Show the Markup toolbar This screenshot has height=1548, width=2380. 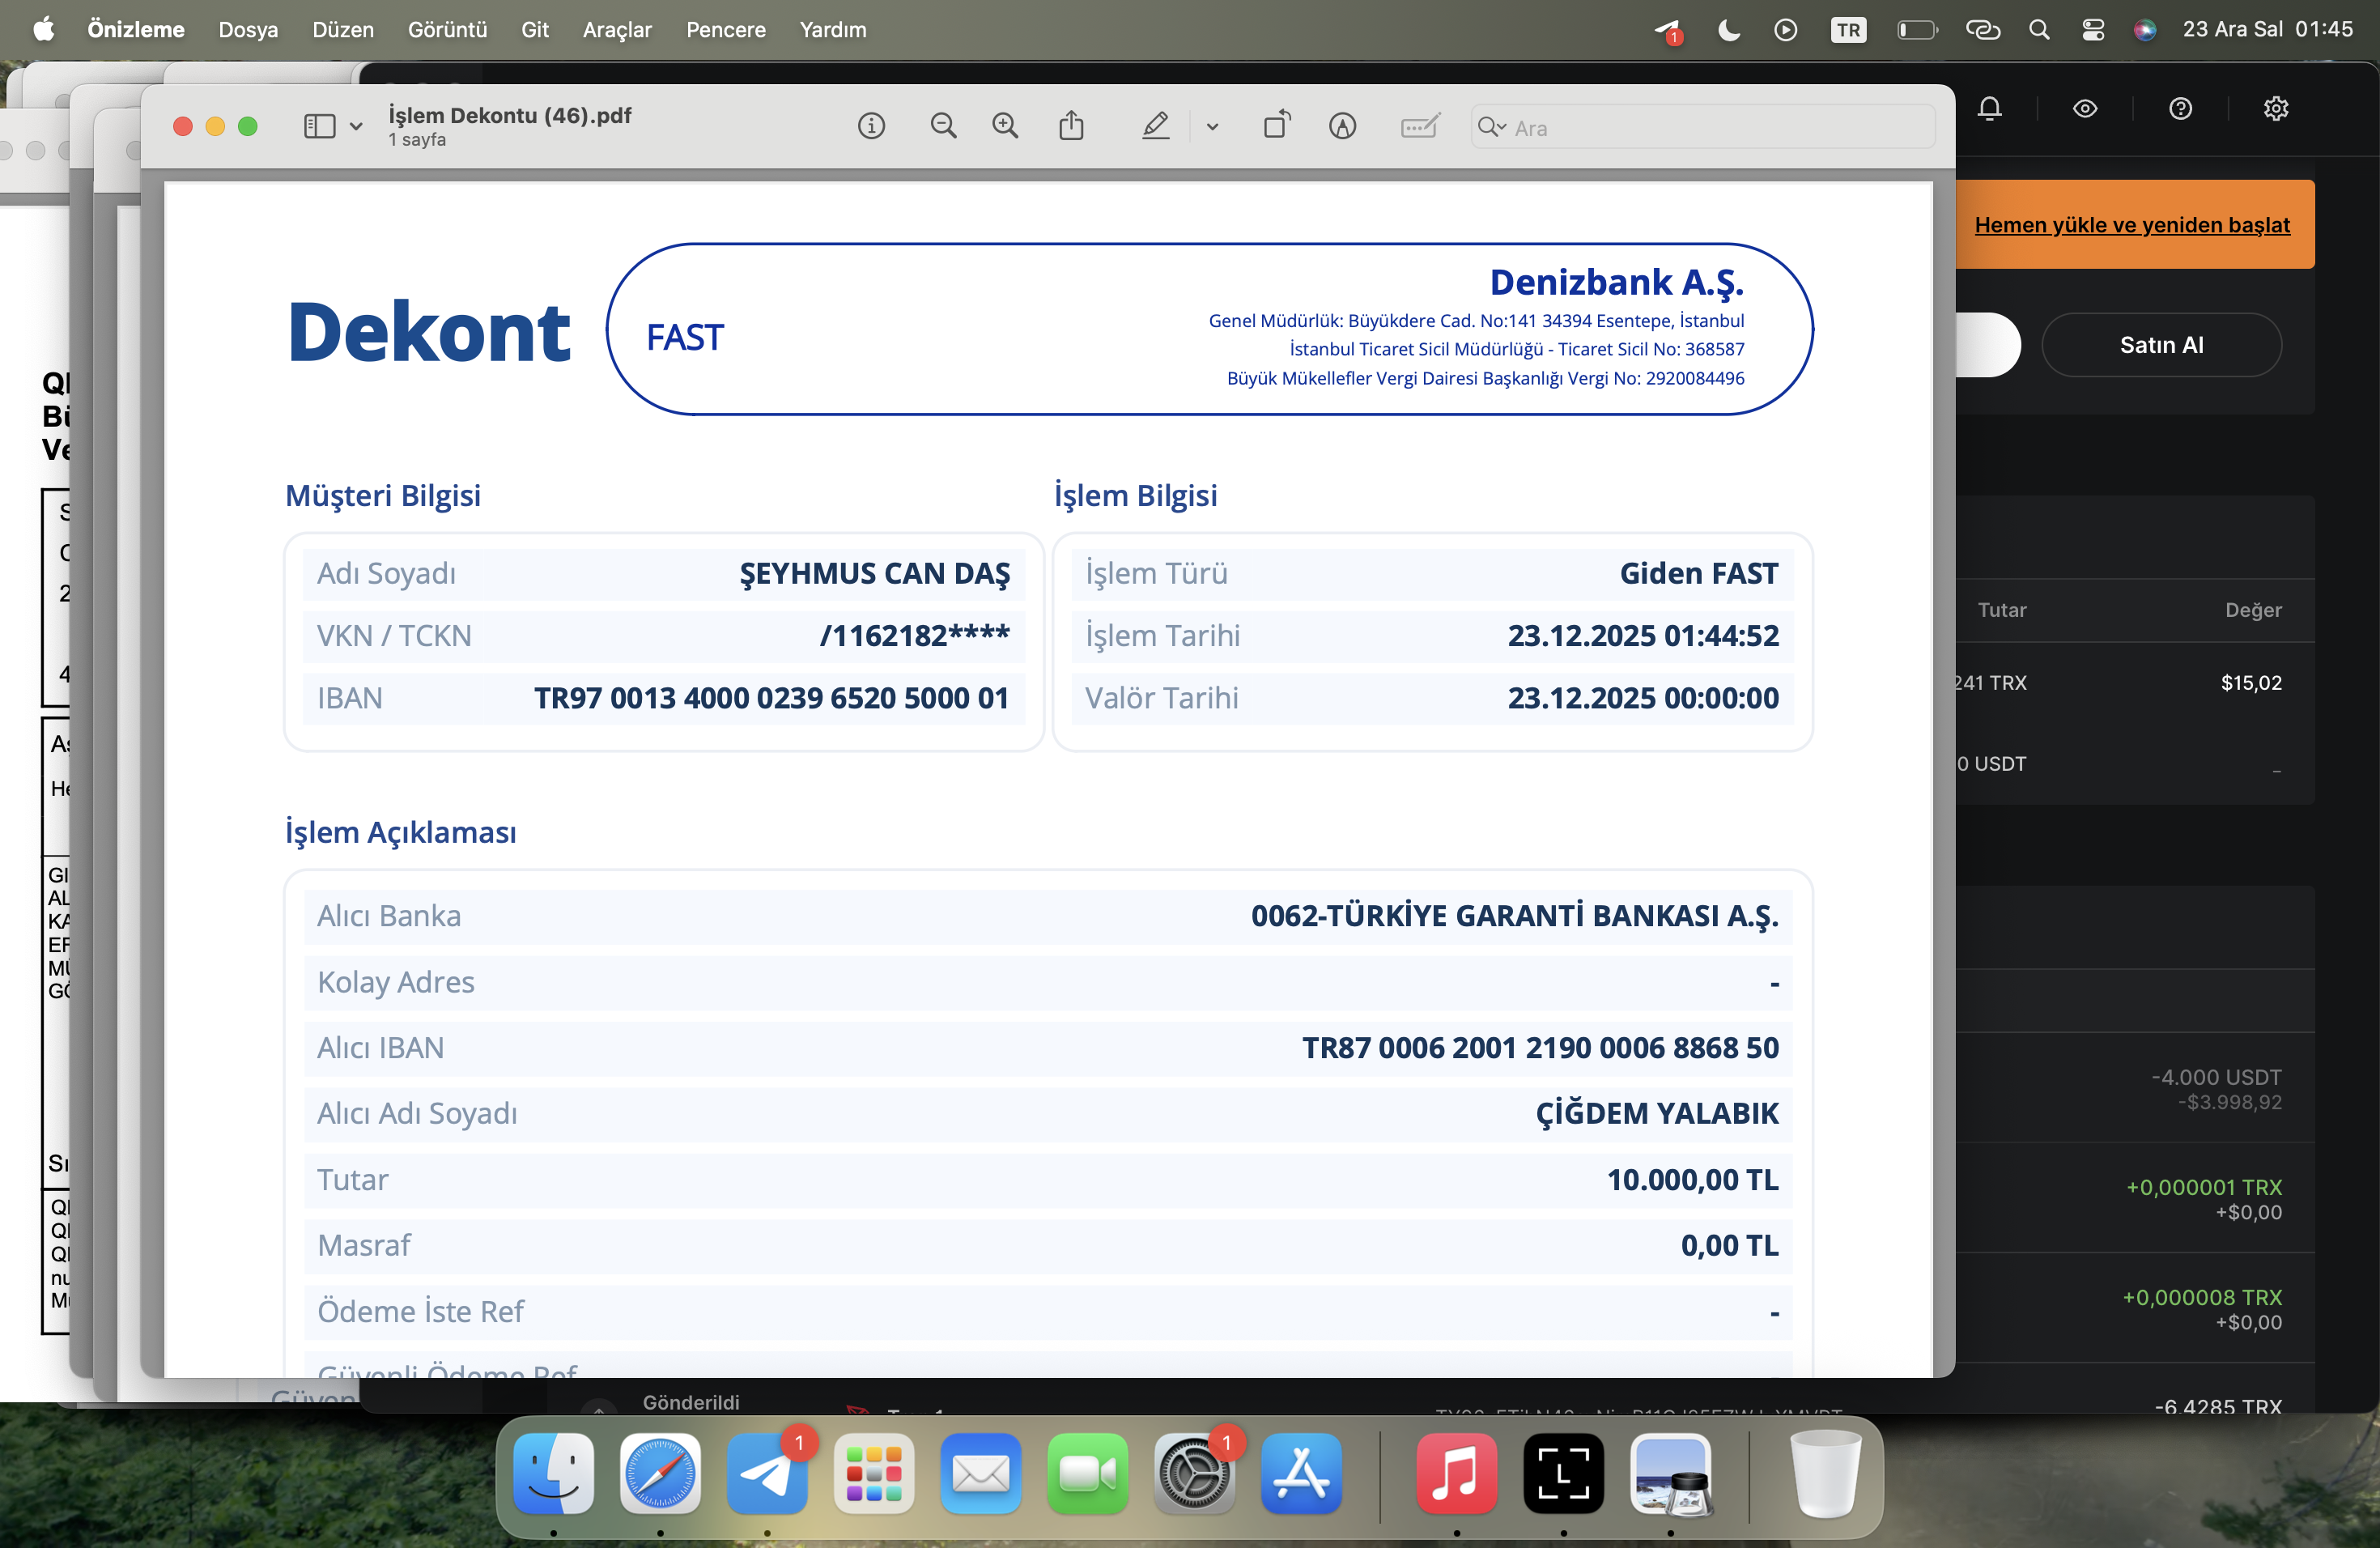[x=1342, y=126]
